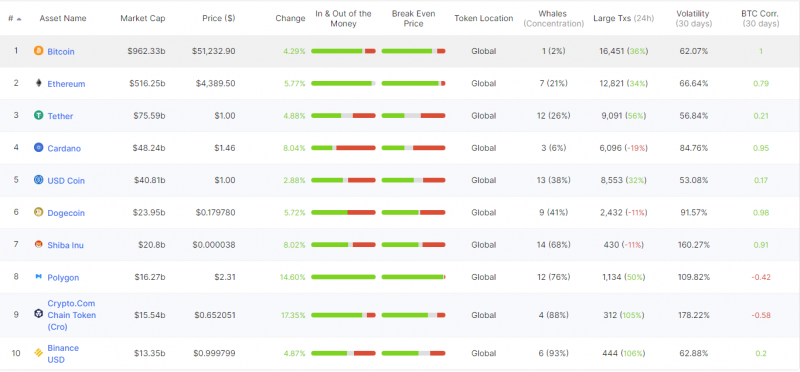Click the Cardano coin icon
The width and height of the screenshot is (800, 372).
click(38, 147)
